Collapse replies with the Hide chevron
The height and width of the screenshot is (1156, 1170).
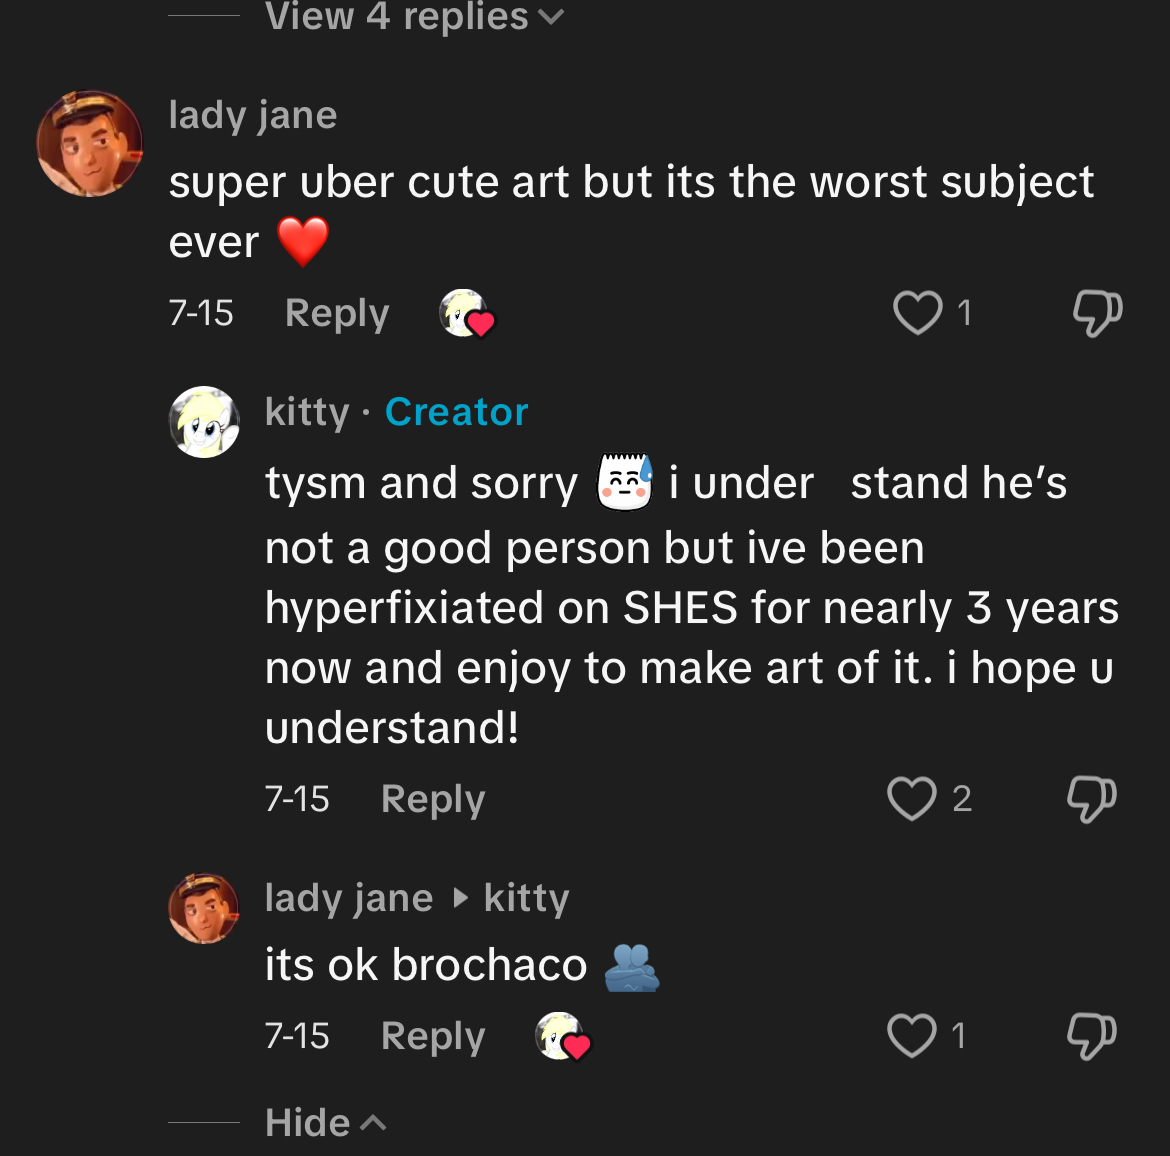point(325,1123)
